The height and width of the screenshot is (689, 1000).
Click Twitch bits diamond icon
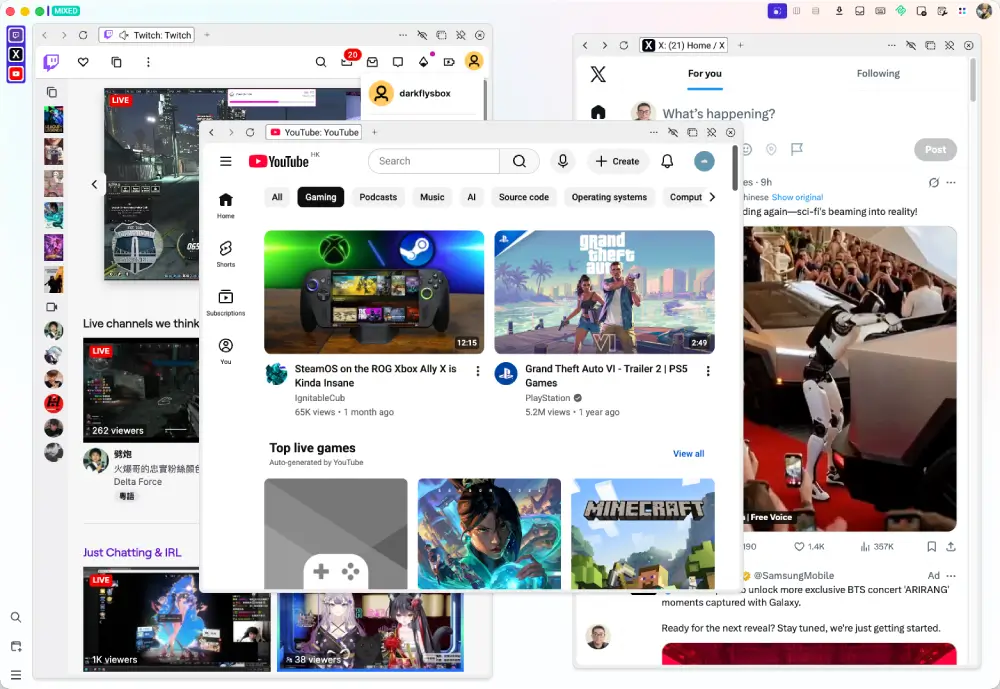point(423,61)
